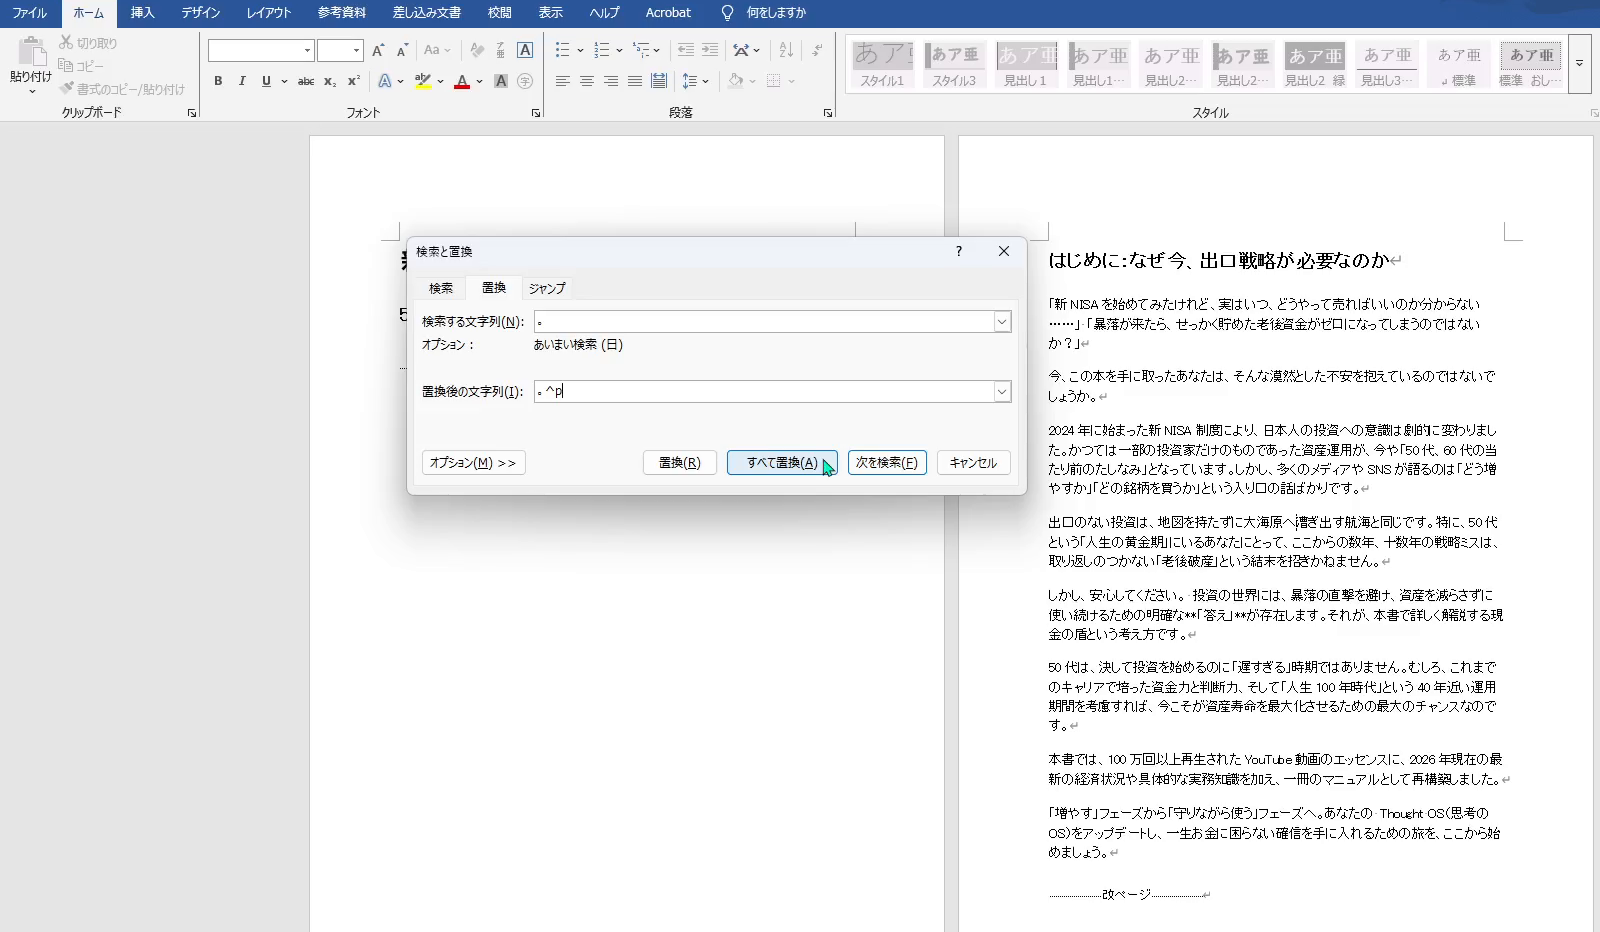The width and height of the screenshot is (1600, 932).
Task: Select the ジャンプ tab in the dialog
Action: tap(547, 288)
